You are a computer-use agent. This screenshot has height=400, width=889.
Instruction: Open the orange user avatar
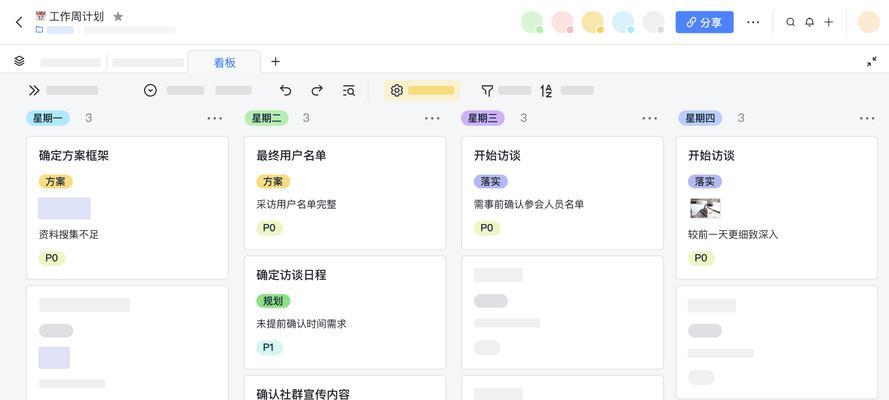tap(868, 22)
